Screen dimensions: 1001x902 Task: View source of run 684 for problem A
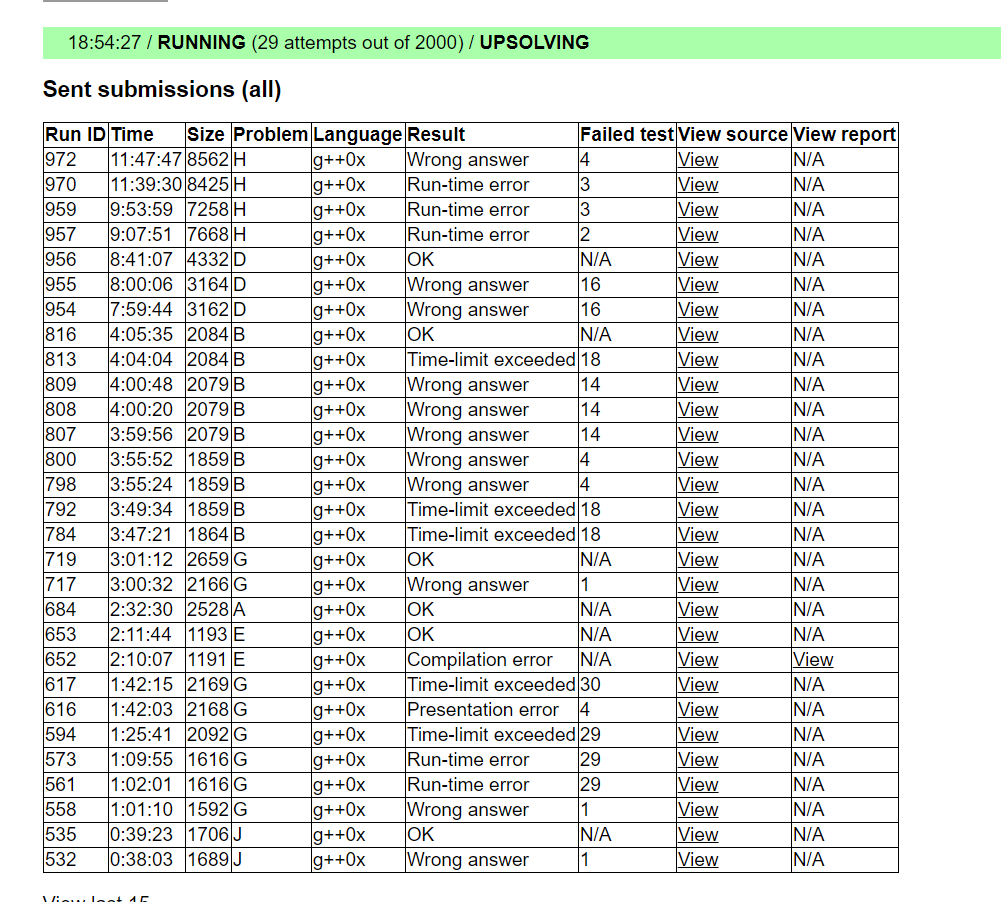coord(697,610)
